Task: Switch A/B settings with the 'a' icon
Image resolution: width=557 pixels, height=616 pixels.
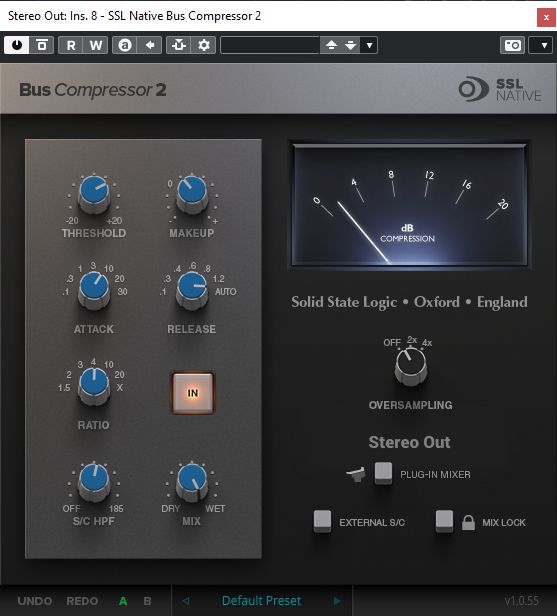Action: 125,45
